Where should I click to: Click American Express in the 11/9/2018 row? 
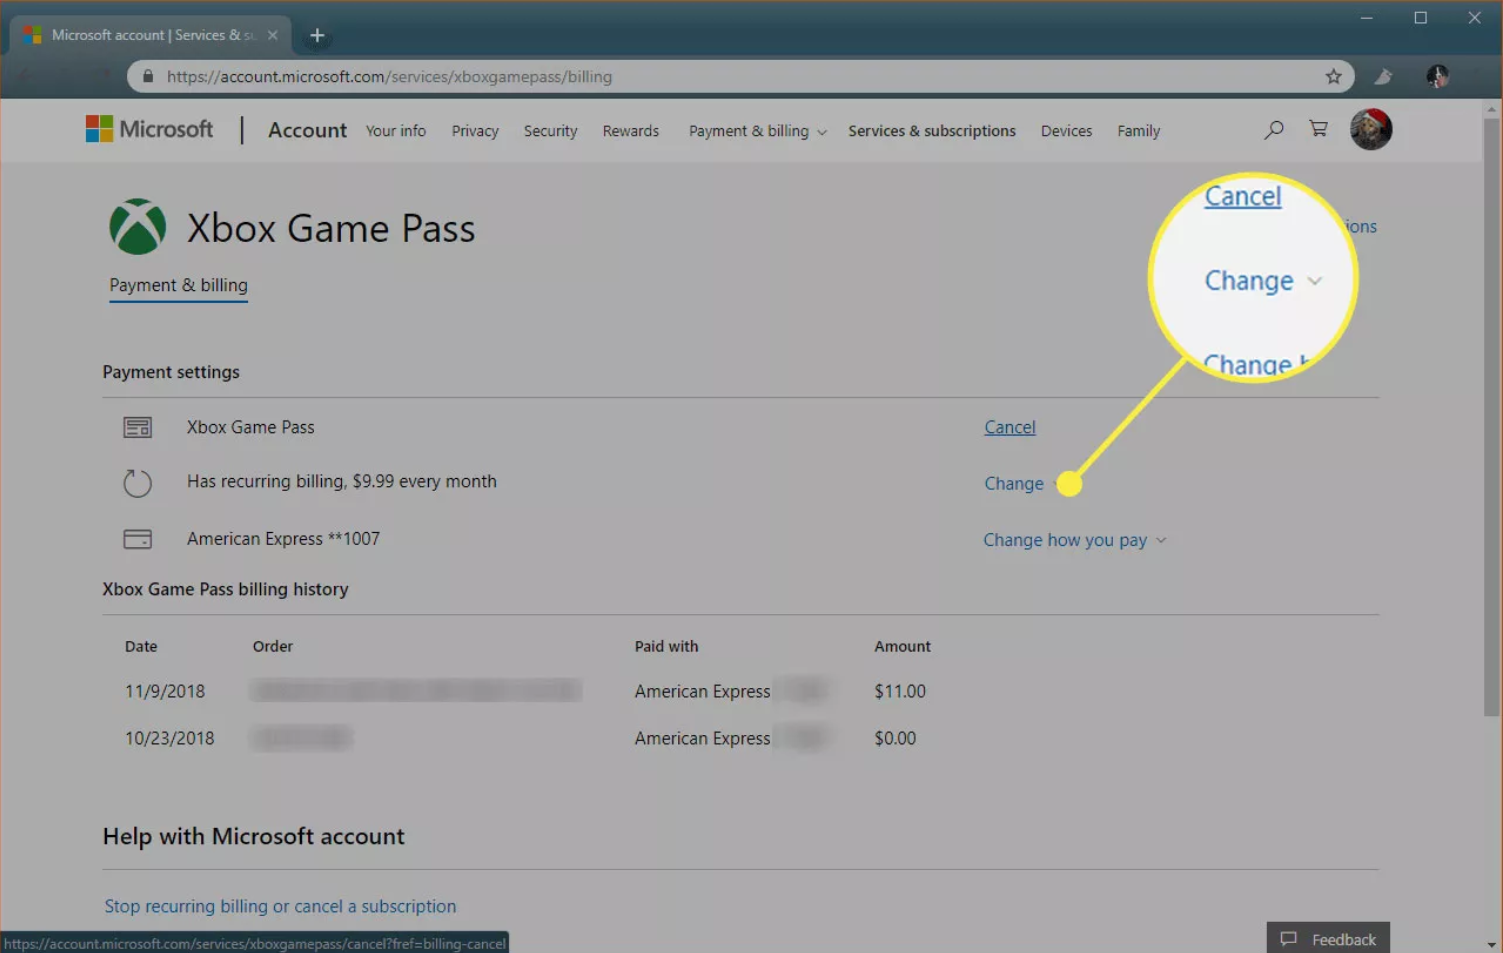tap(702, 691)
